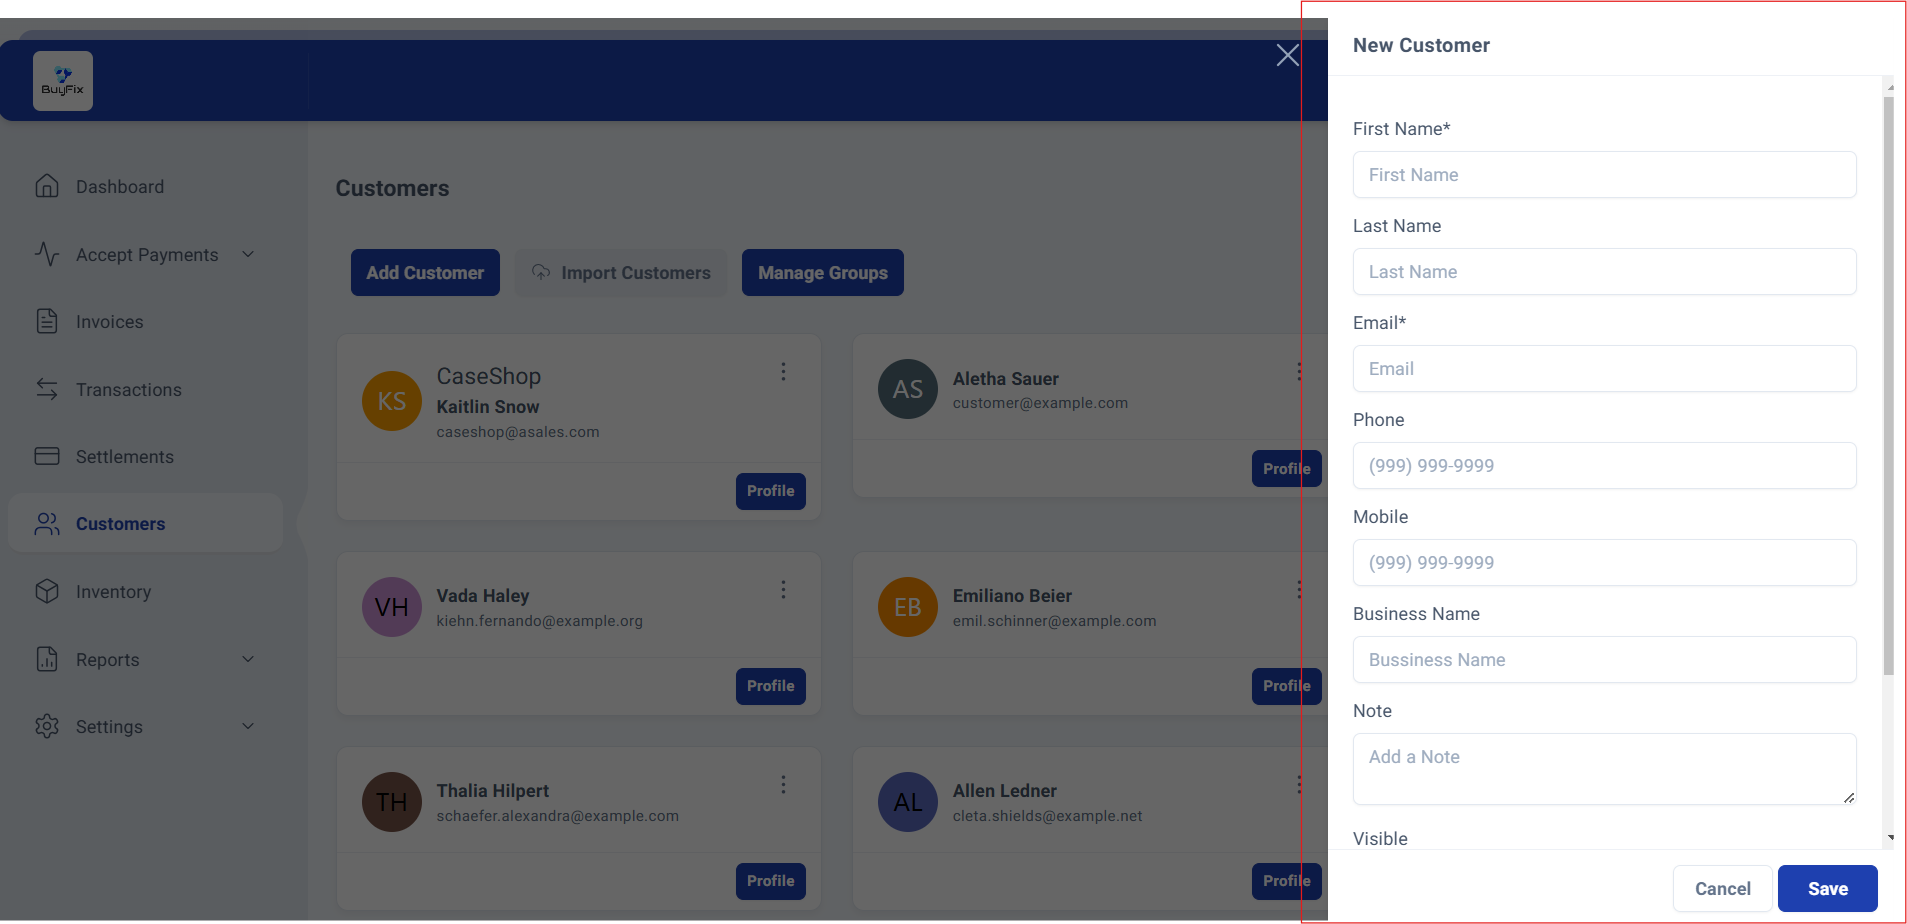This screenshot has height=924, width=1907.
Task: Close the New Customer panel with X
Action: [x=1287, y=55]
